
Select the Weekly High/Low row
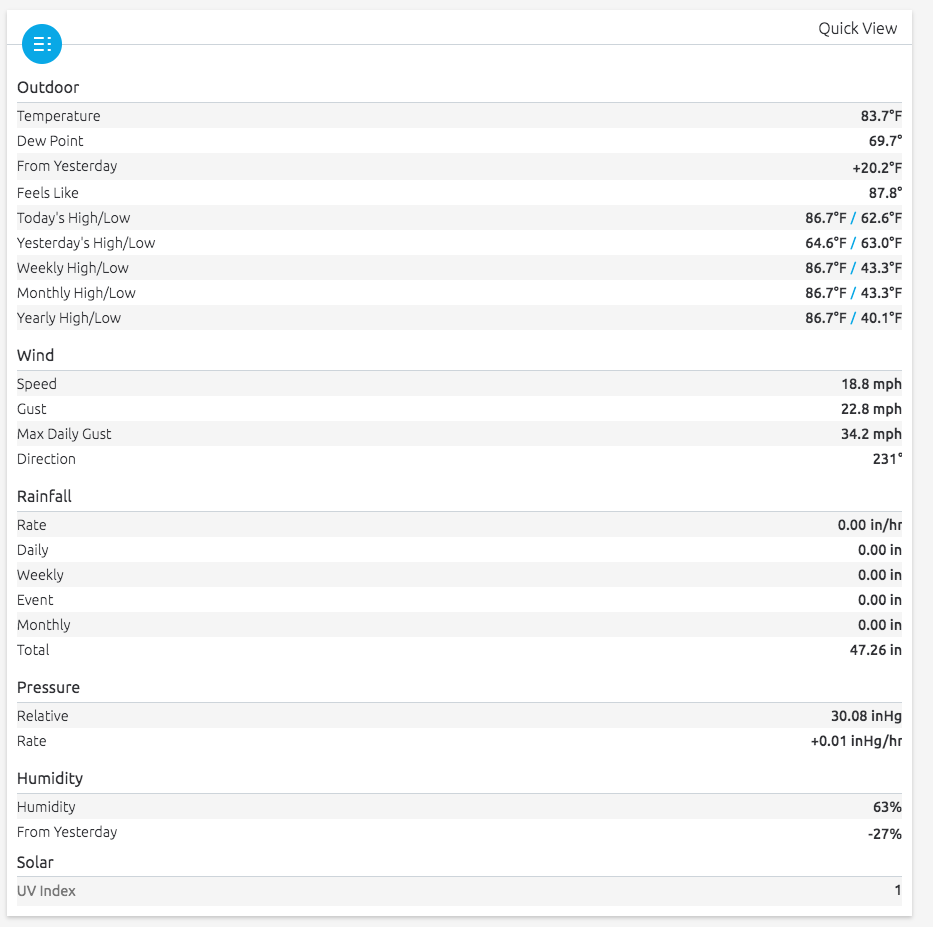tap(459, 268)
